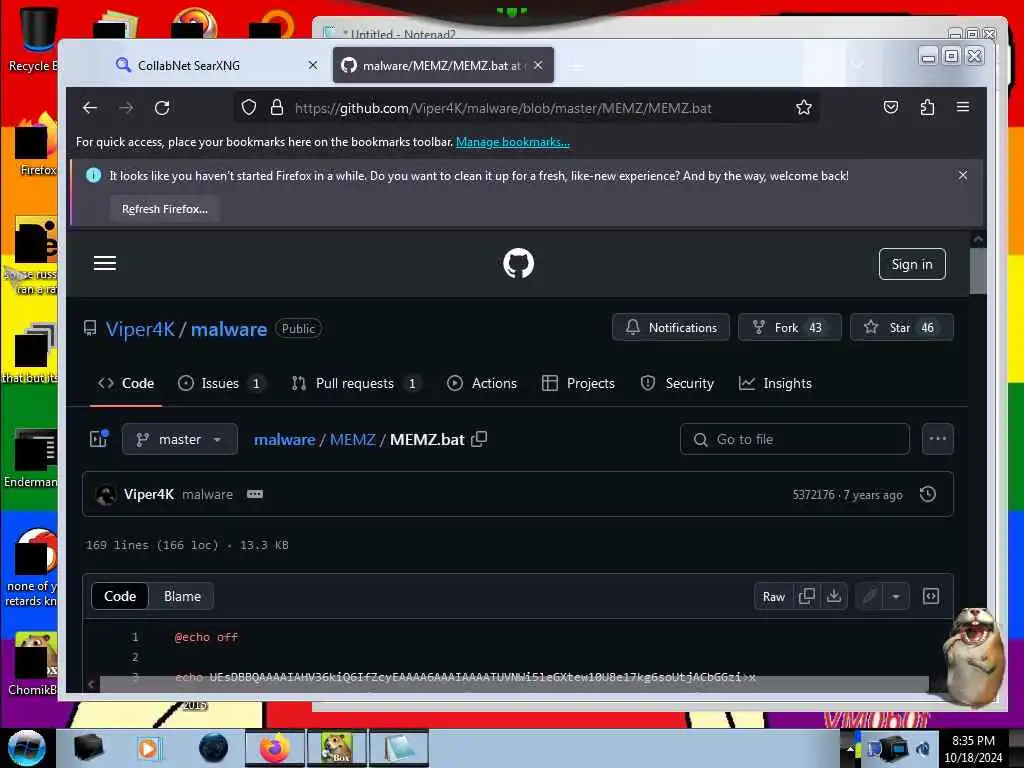Download the raw MEMZ.bat file
Image resolution: width=1024 pixels, height=768 pixels.
click(x=834, y=596)
